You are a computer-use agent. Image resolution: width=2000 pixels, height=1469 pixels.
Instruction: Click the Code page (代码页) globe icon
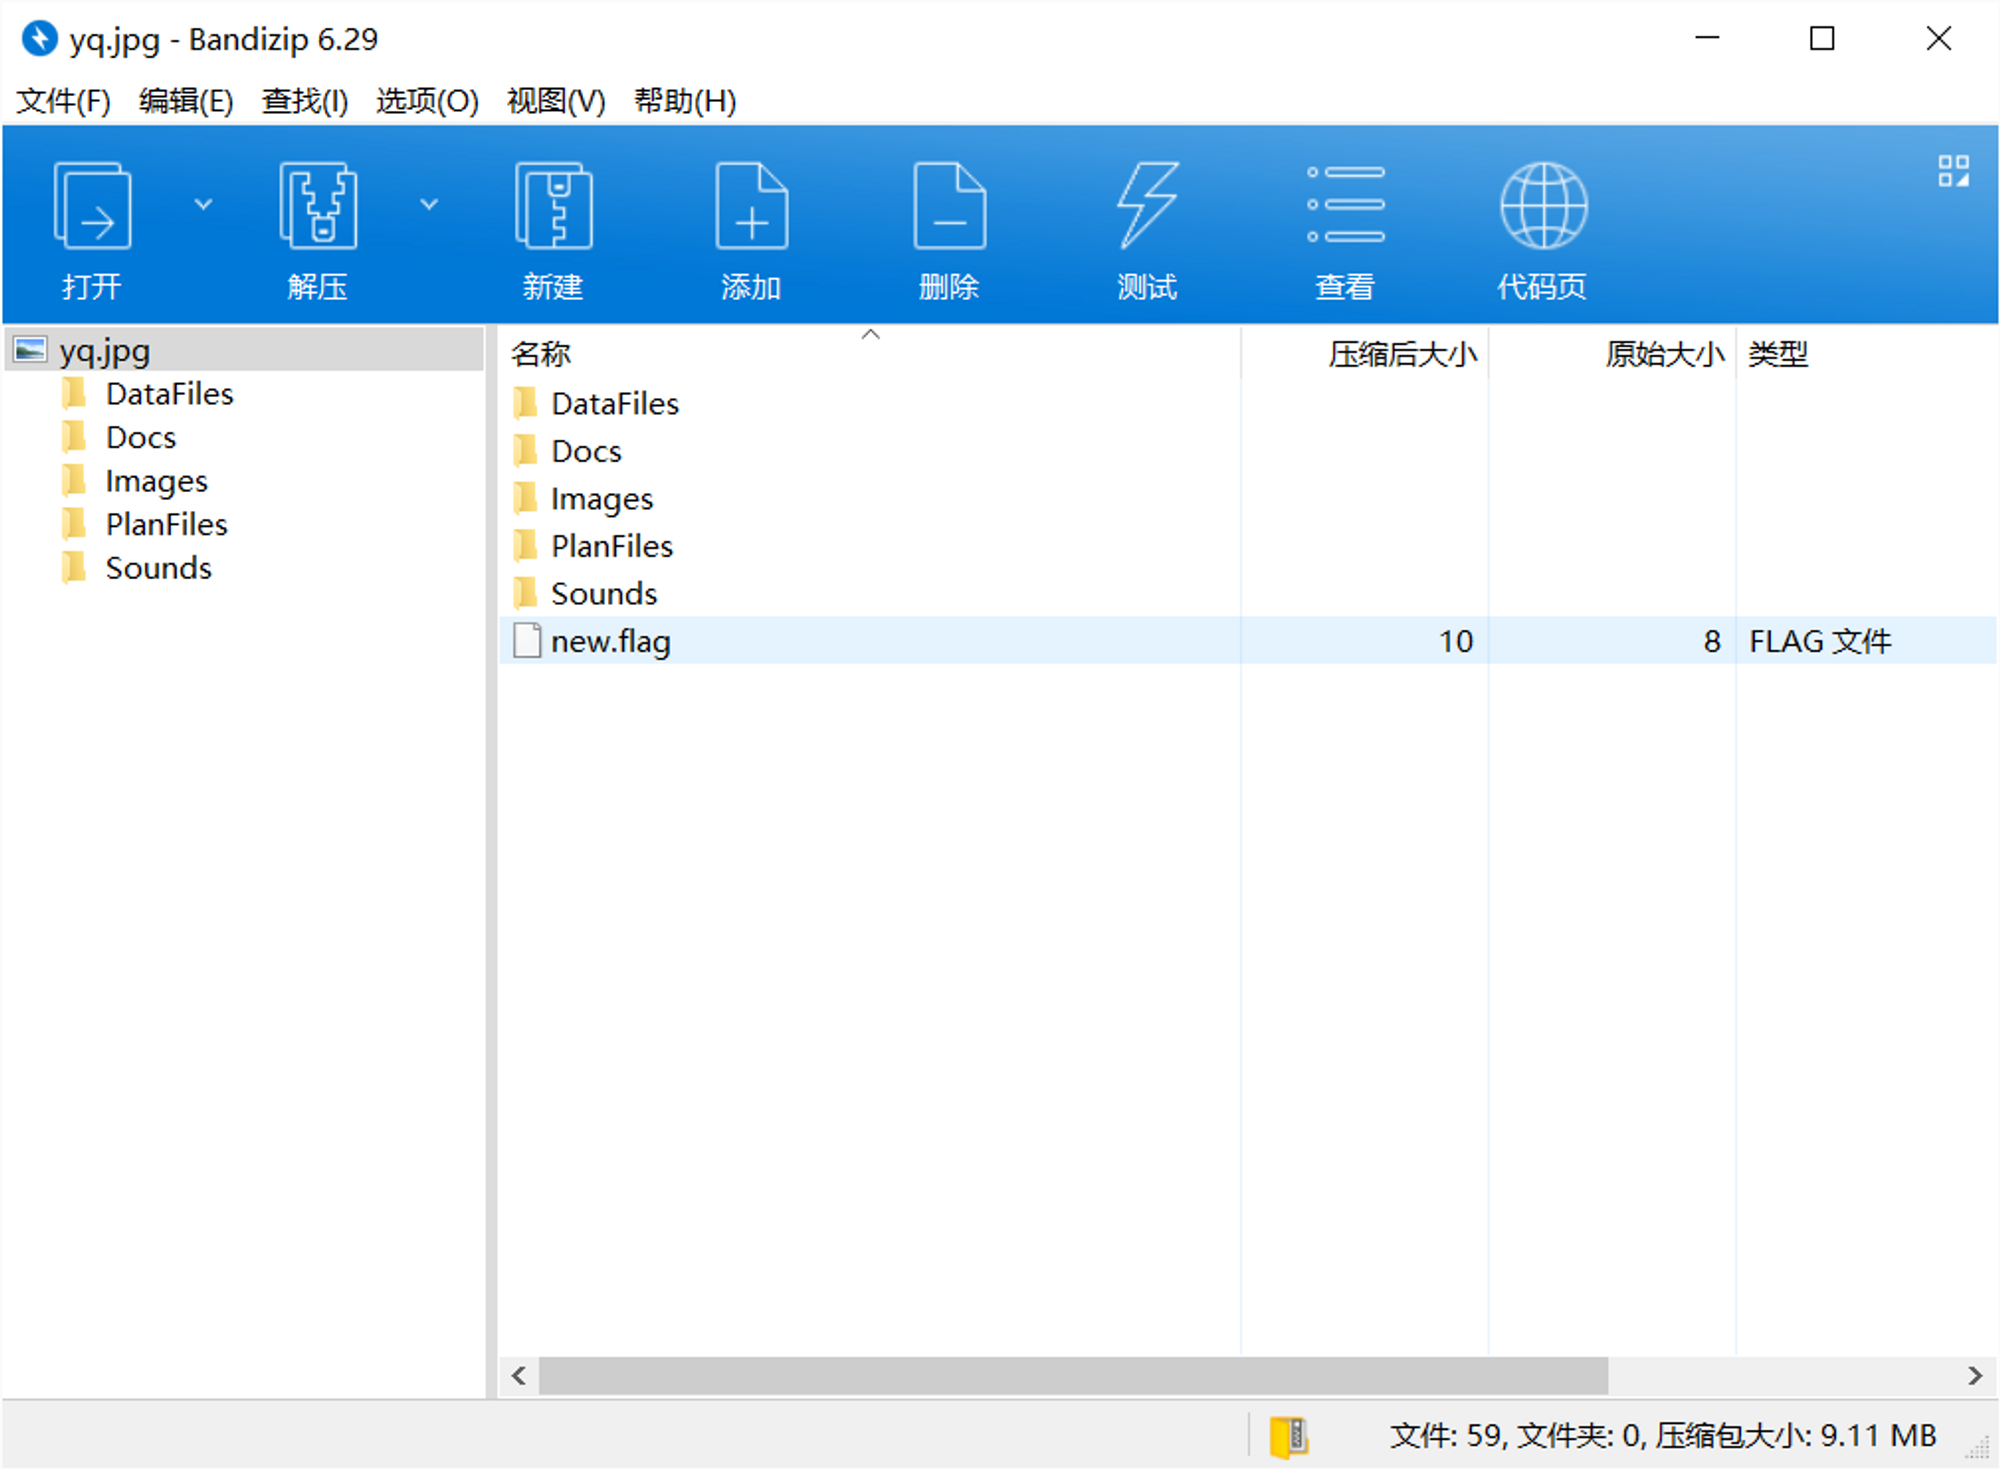pyautogui.click(x=1543, y=207)
